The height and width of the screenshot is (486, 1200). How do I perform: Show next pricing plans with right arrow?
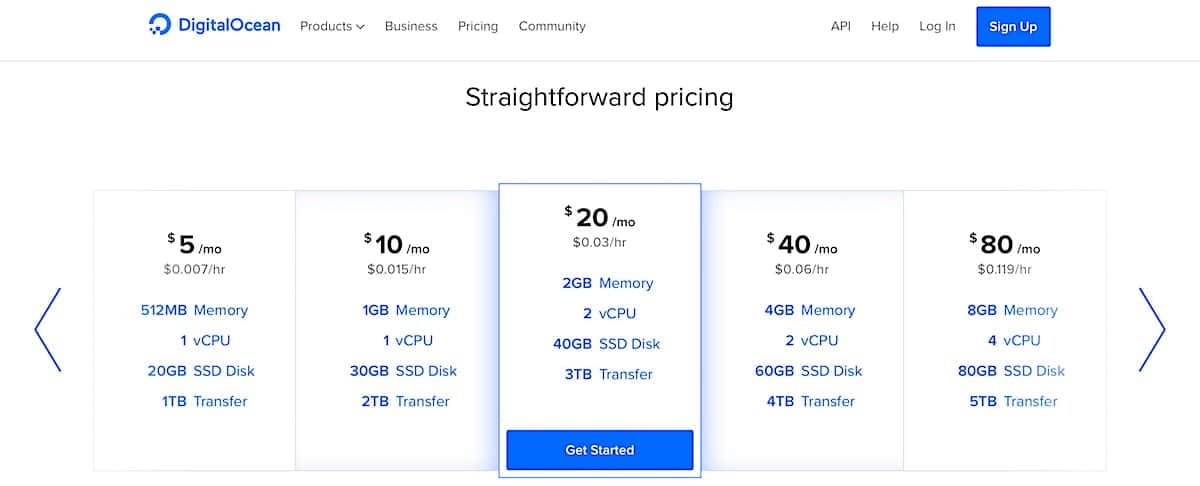(1152, 330)
